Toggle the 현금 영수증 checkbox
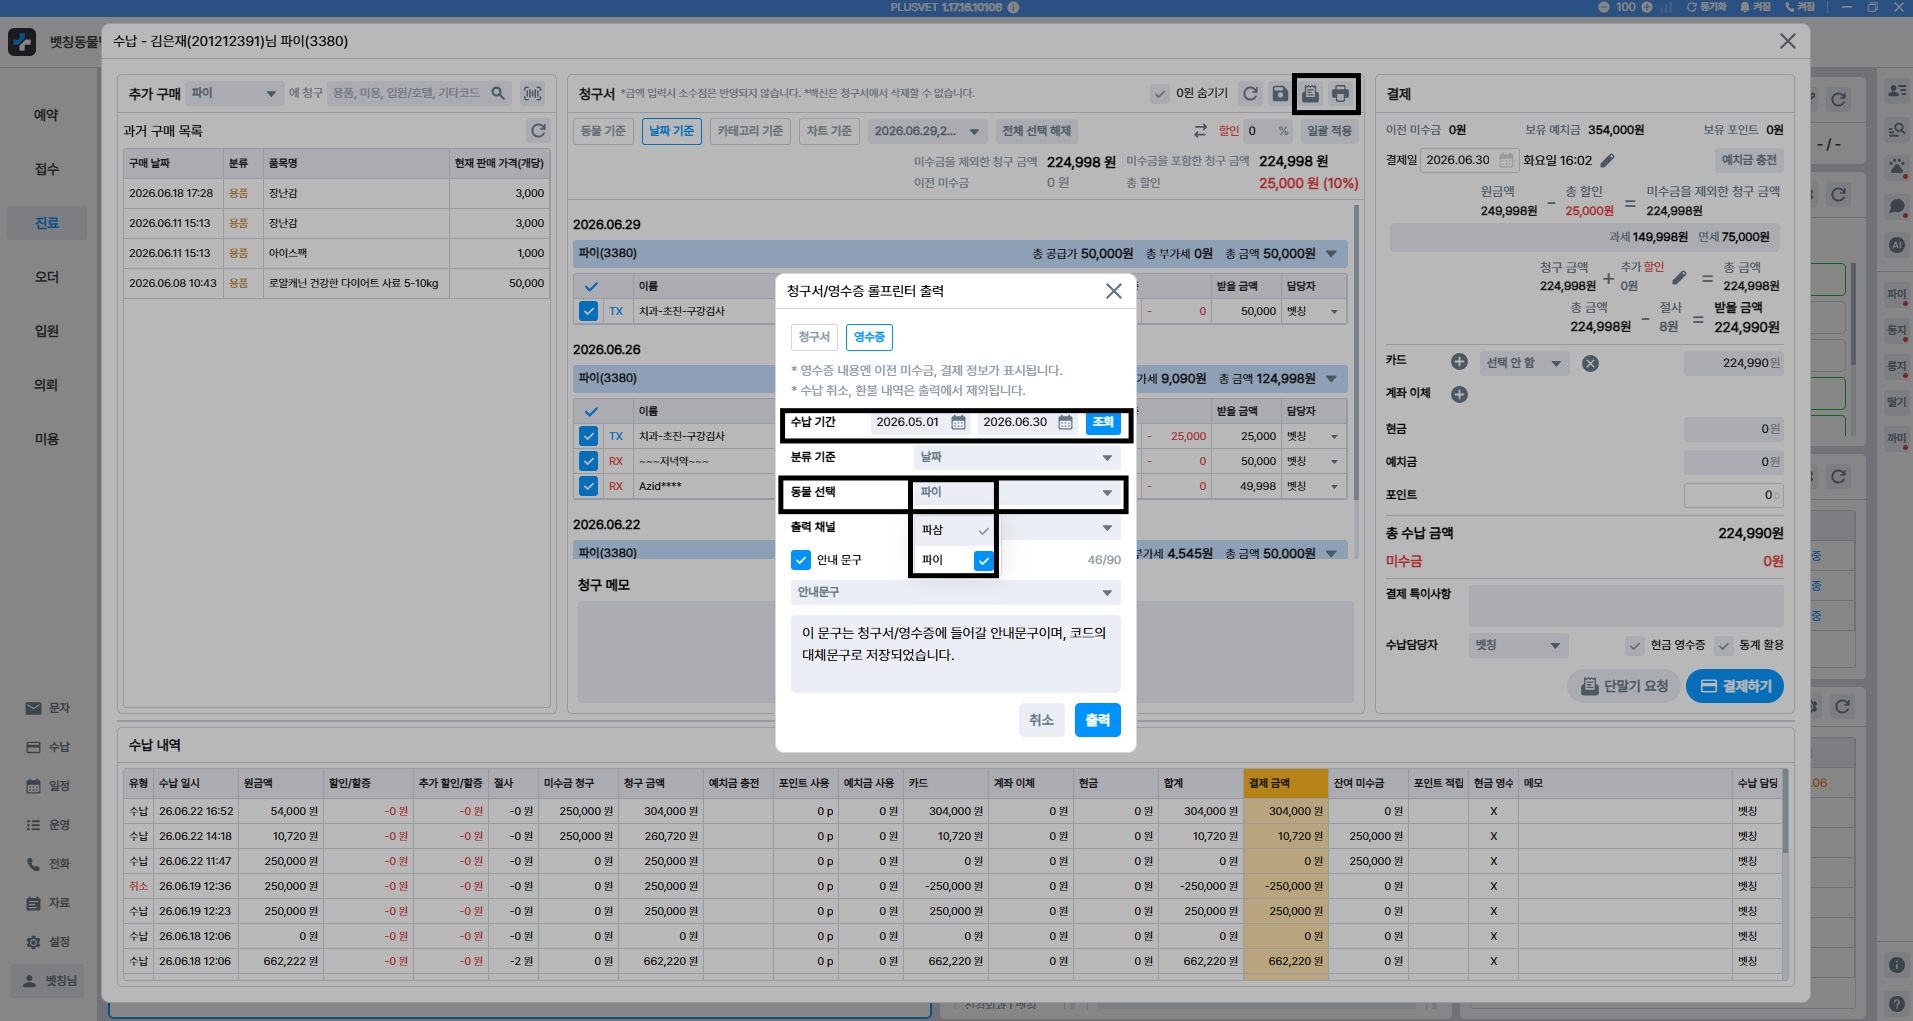 pos(1634,645)
